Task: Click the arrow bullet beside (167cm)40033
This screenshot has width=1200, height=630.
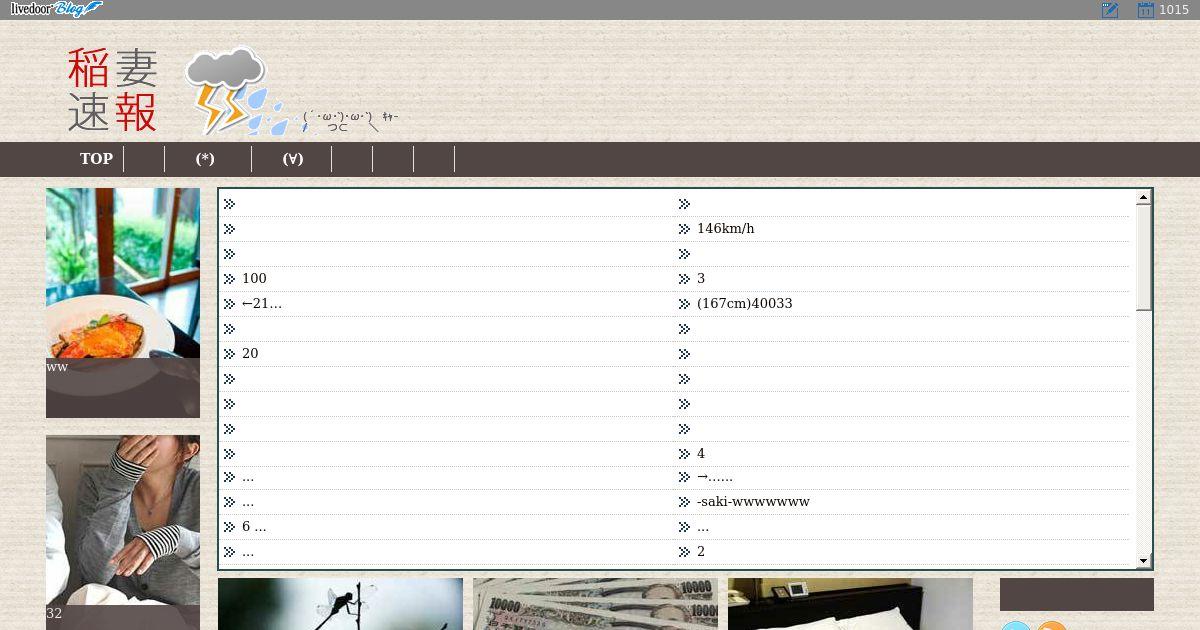Action: (684, 304)
